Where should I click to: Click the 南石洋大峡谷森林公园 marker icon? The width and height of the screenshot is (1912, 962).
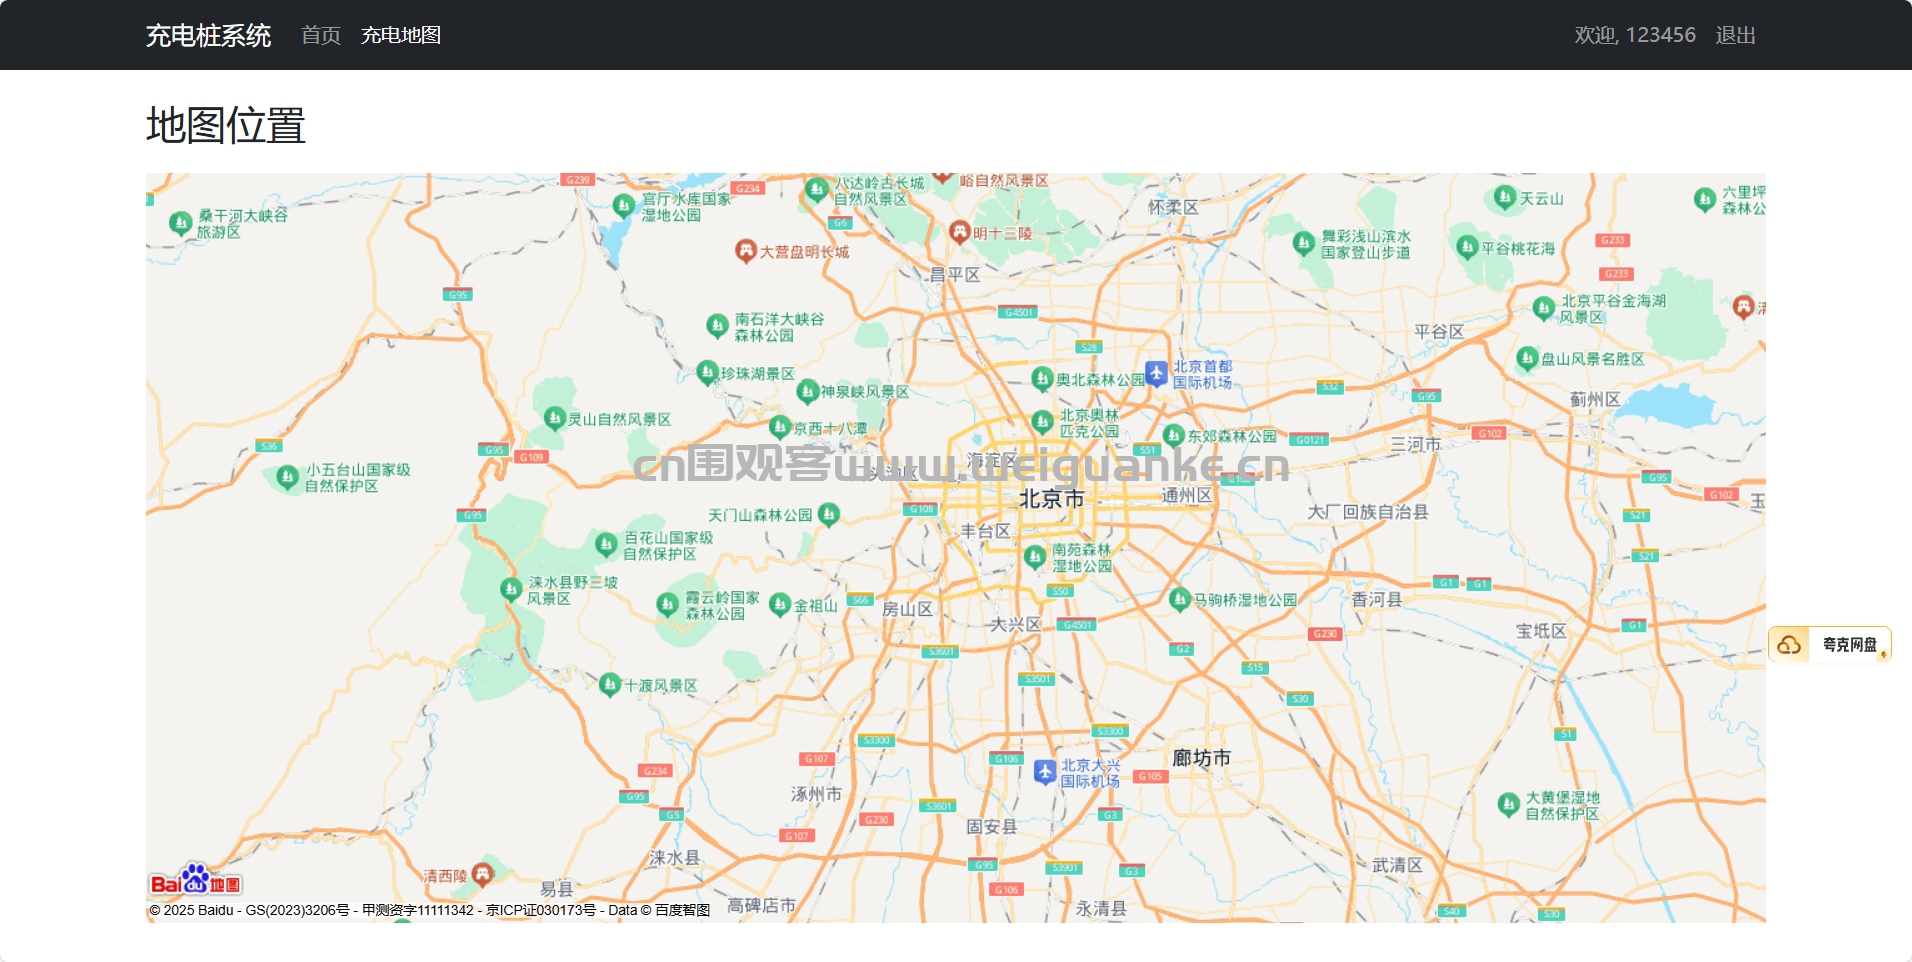tap(717, 326)
